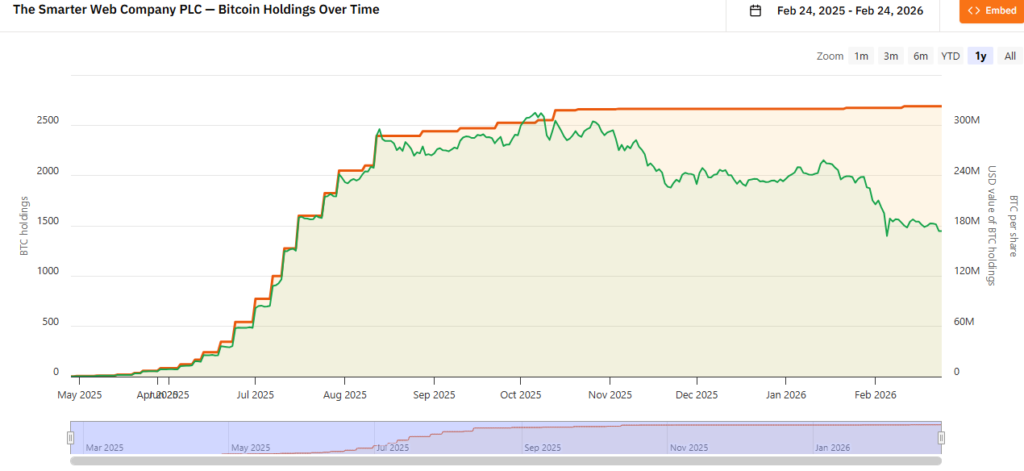Click the Mar 2025 area in navigator

tap(105, 447)
